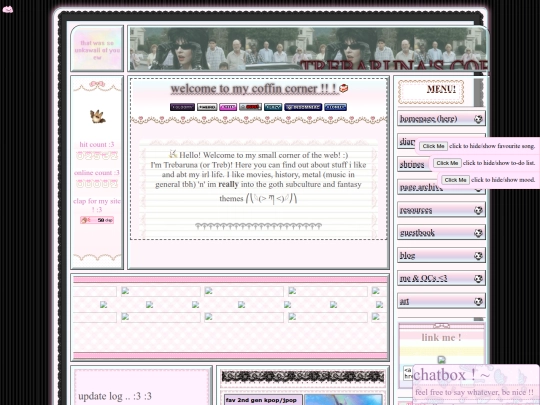Click the hit count digit counter
This screenshot has height=405, width=540.
tap(97, 156)
